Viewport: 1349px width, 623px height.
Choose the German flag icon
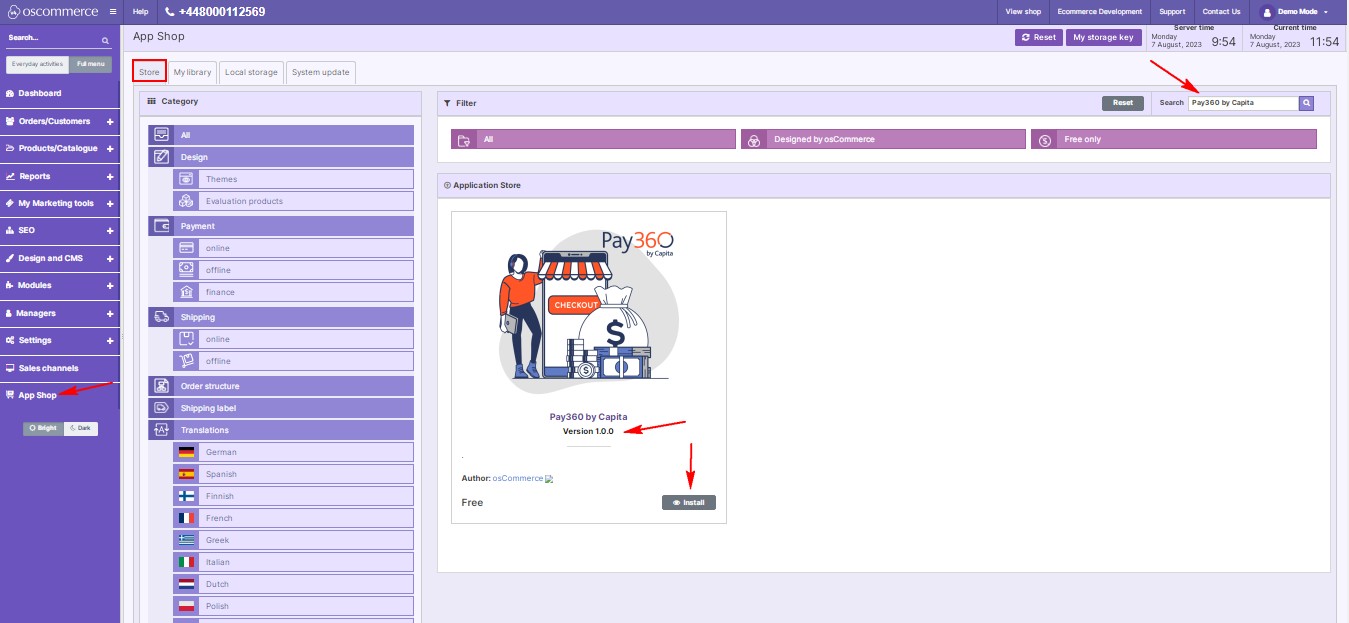point(186,452)
